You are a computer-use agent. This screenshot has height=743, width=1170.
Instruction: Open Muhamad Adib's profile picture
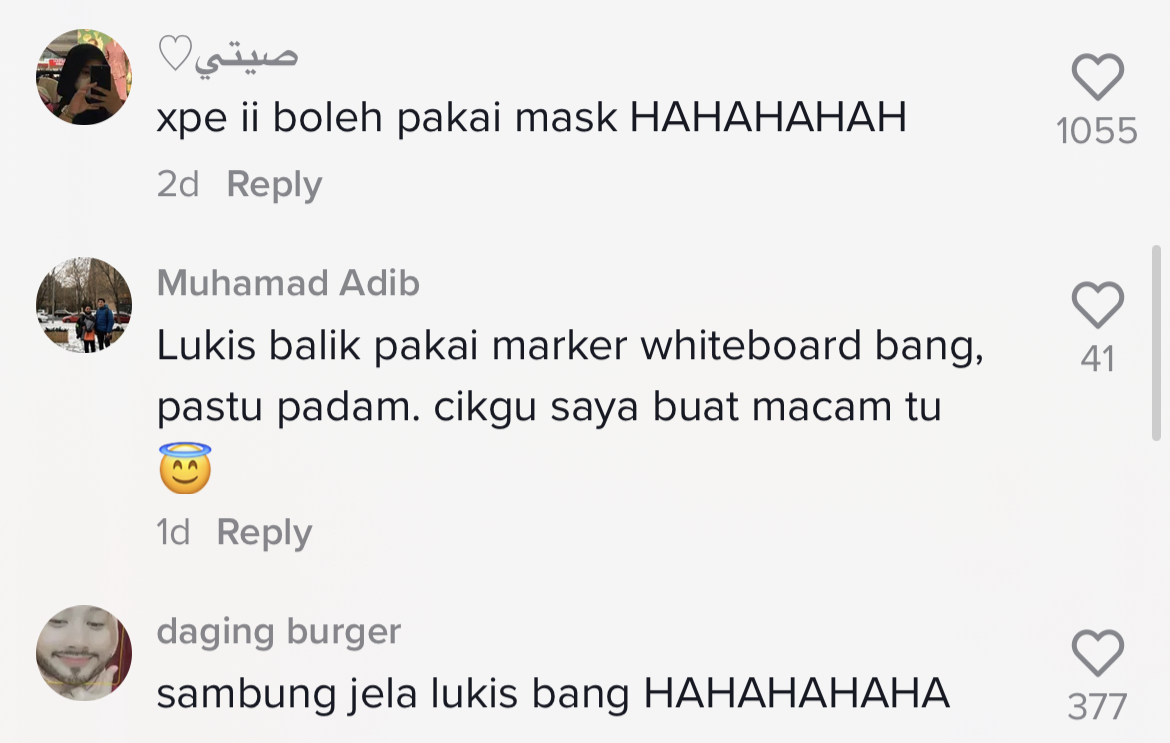coord(84,305)
